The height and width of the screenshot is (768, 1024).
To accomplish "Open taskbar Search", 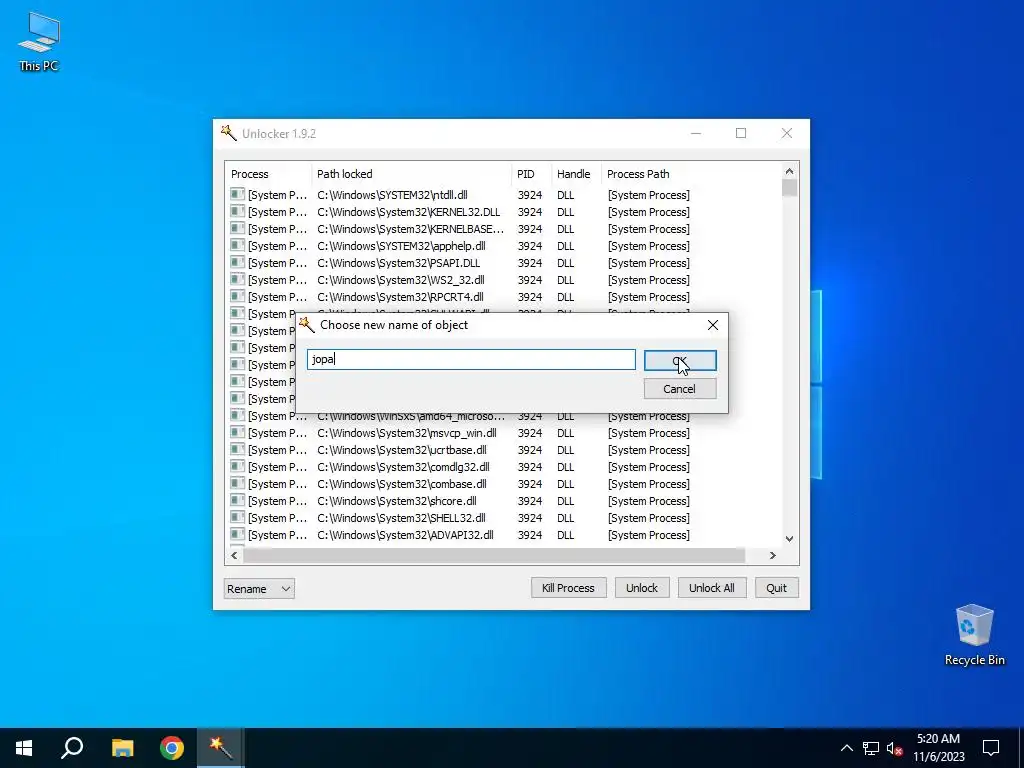I will coord(72,748).
